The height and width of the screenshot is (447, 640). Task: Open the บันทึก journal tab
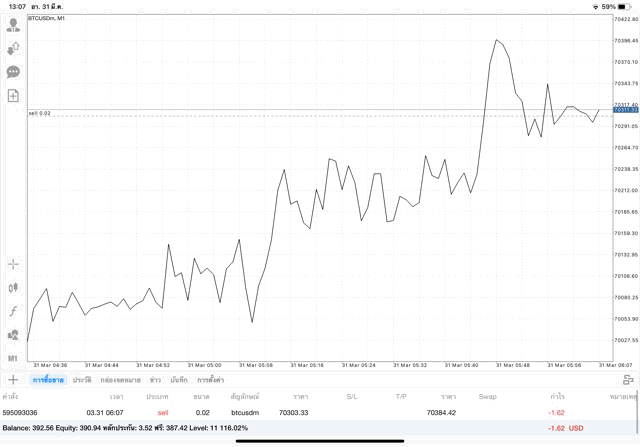[x=179, y=380]
